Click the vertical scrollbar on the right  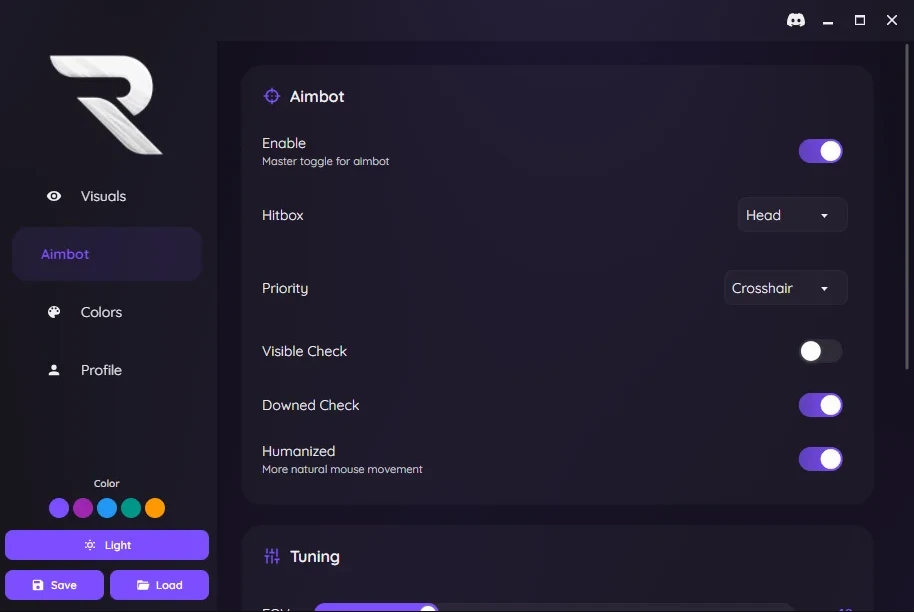tap(908, 200)
